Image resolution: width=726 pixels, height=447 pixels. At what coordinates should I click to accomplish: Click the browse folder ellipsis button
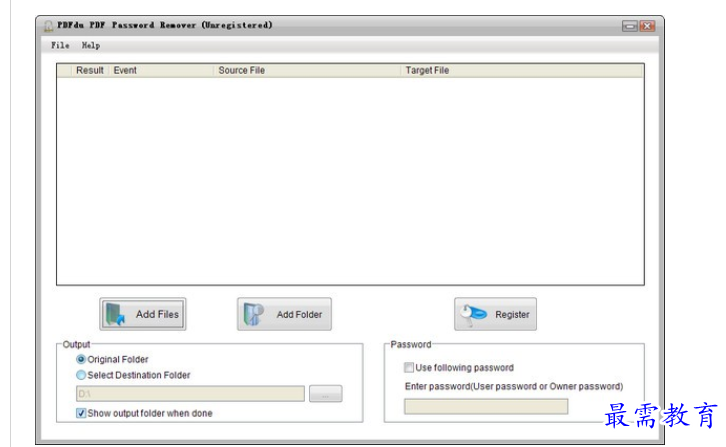click(325, 394)
